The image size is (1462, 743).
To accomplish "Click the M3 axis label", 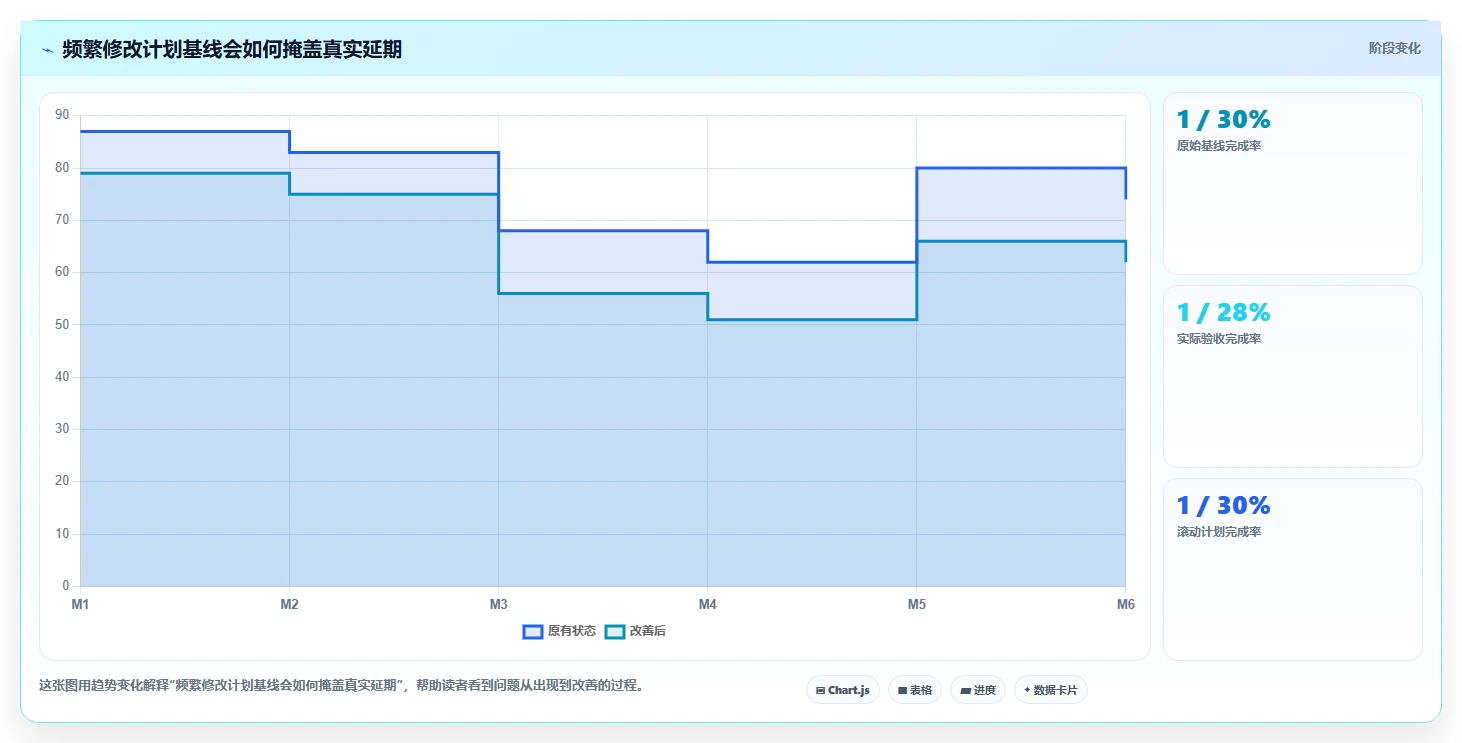I will (x=498, y=604).
